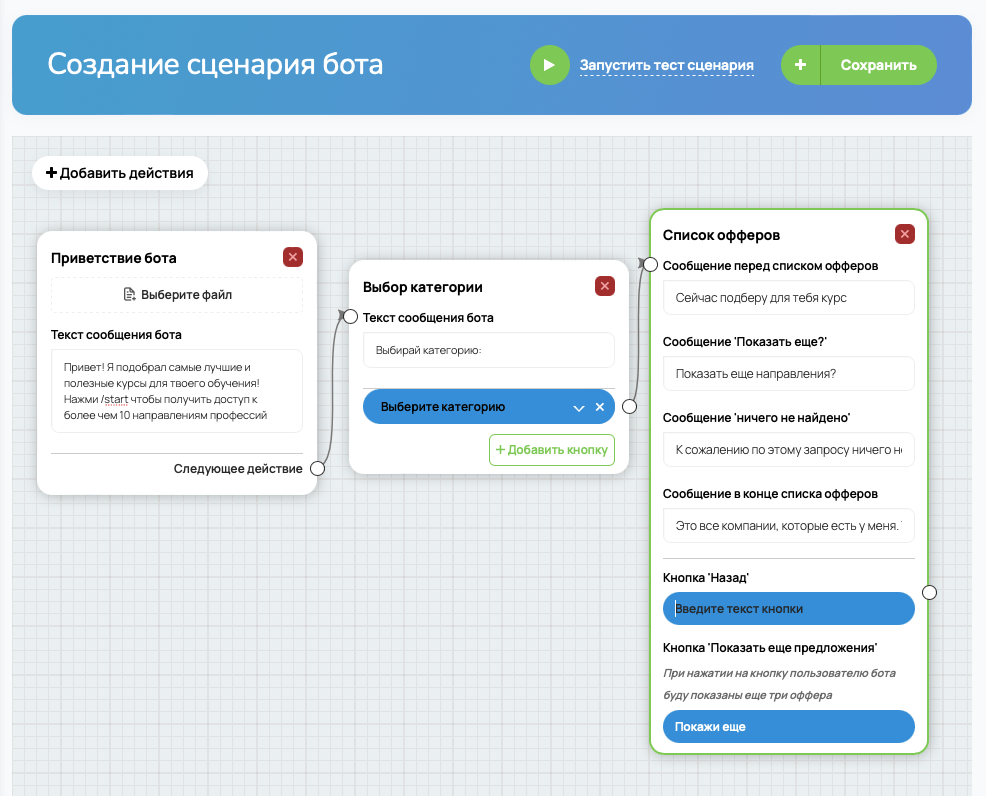Screen dimensions: 986x796
Task: Click the Сохранить button
Action: 878,65
